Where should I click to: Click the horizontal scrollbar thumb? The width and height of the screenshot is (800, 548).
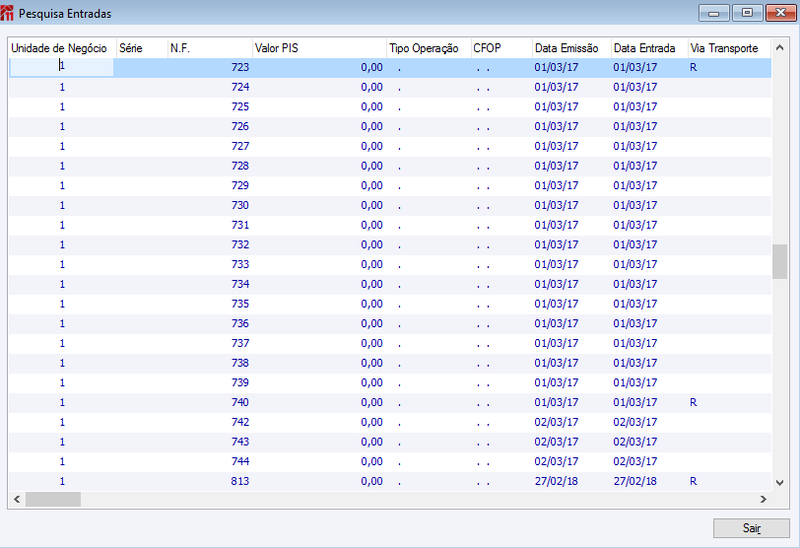[53, 499]
